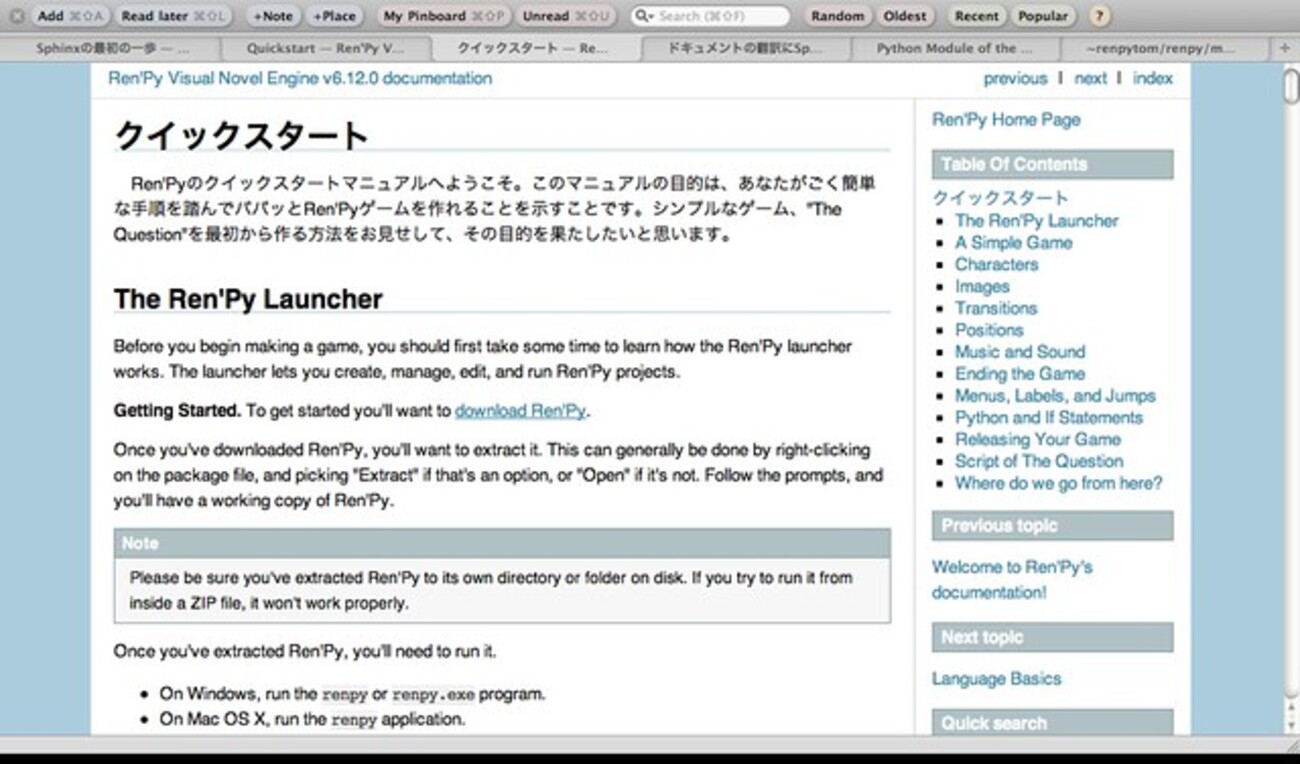Click the close icon beside Add bookmark
This screenshot has width=1300, height=764.
(17, 16)
